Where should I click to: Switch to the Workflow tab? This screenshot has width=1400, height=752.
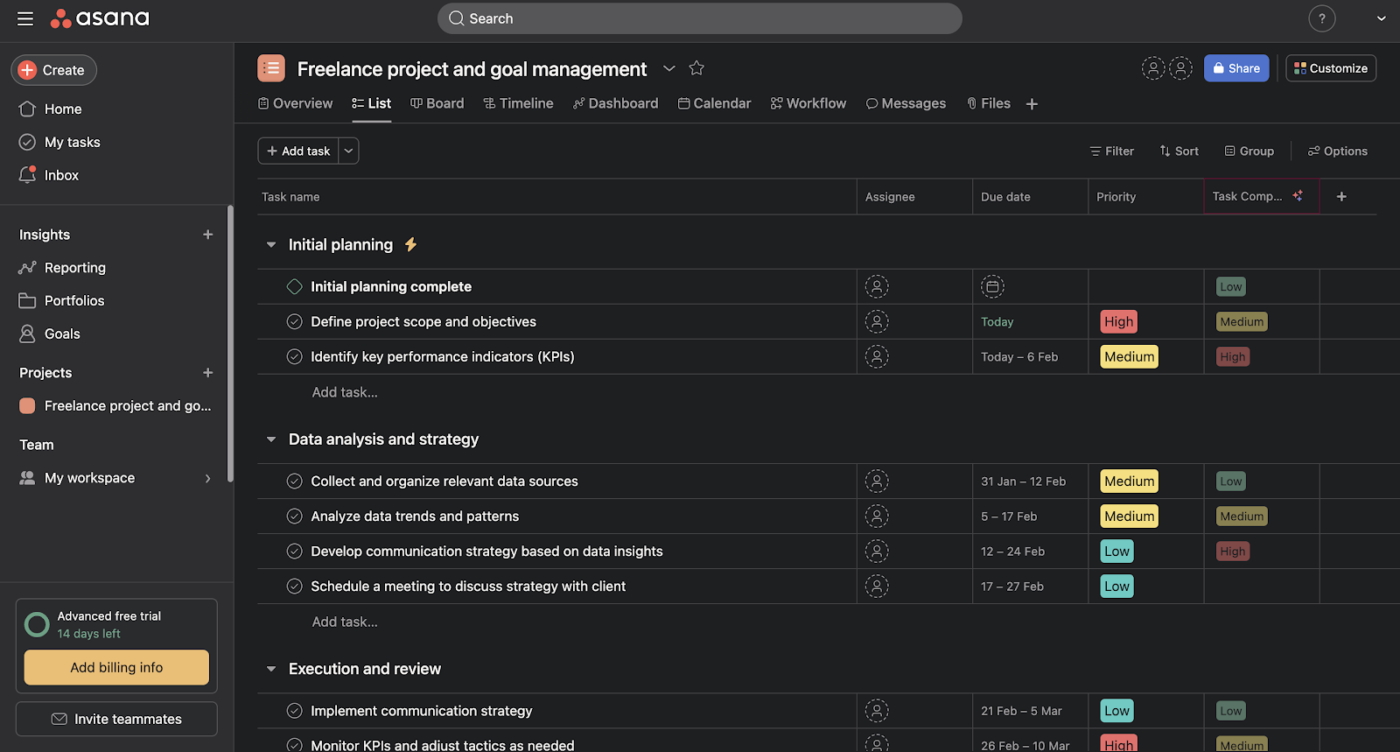click(808, 103)
